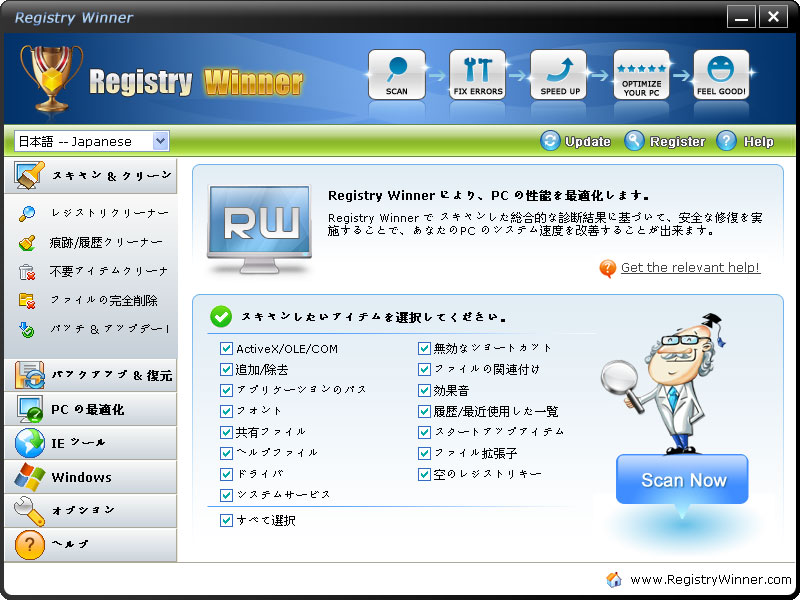Click the SPEED UP step icon
The height and width of the screenshot is (600, 800).
point(559,74)
